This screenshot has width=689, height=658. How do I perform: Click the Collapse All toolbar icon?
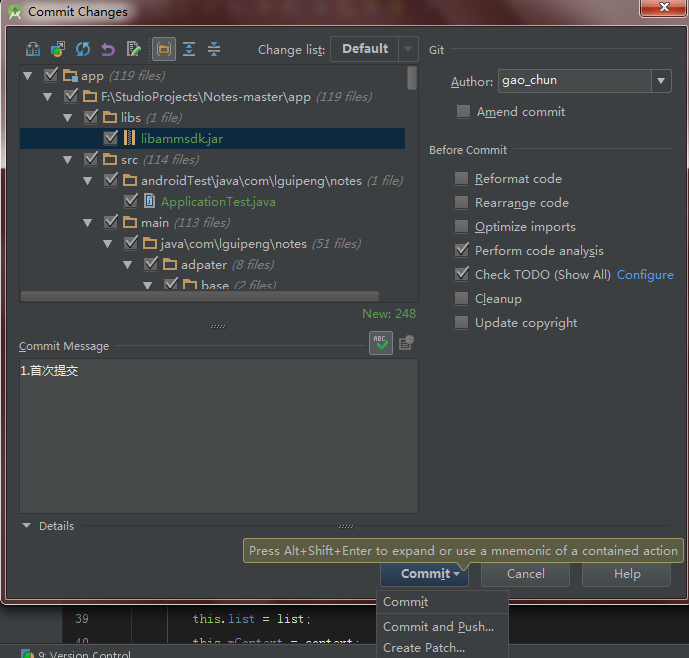pos(214,49)
